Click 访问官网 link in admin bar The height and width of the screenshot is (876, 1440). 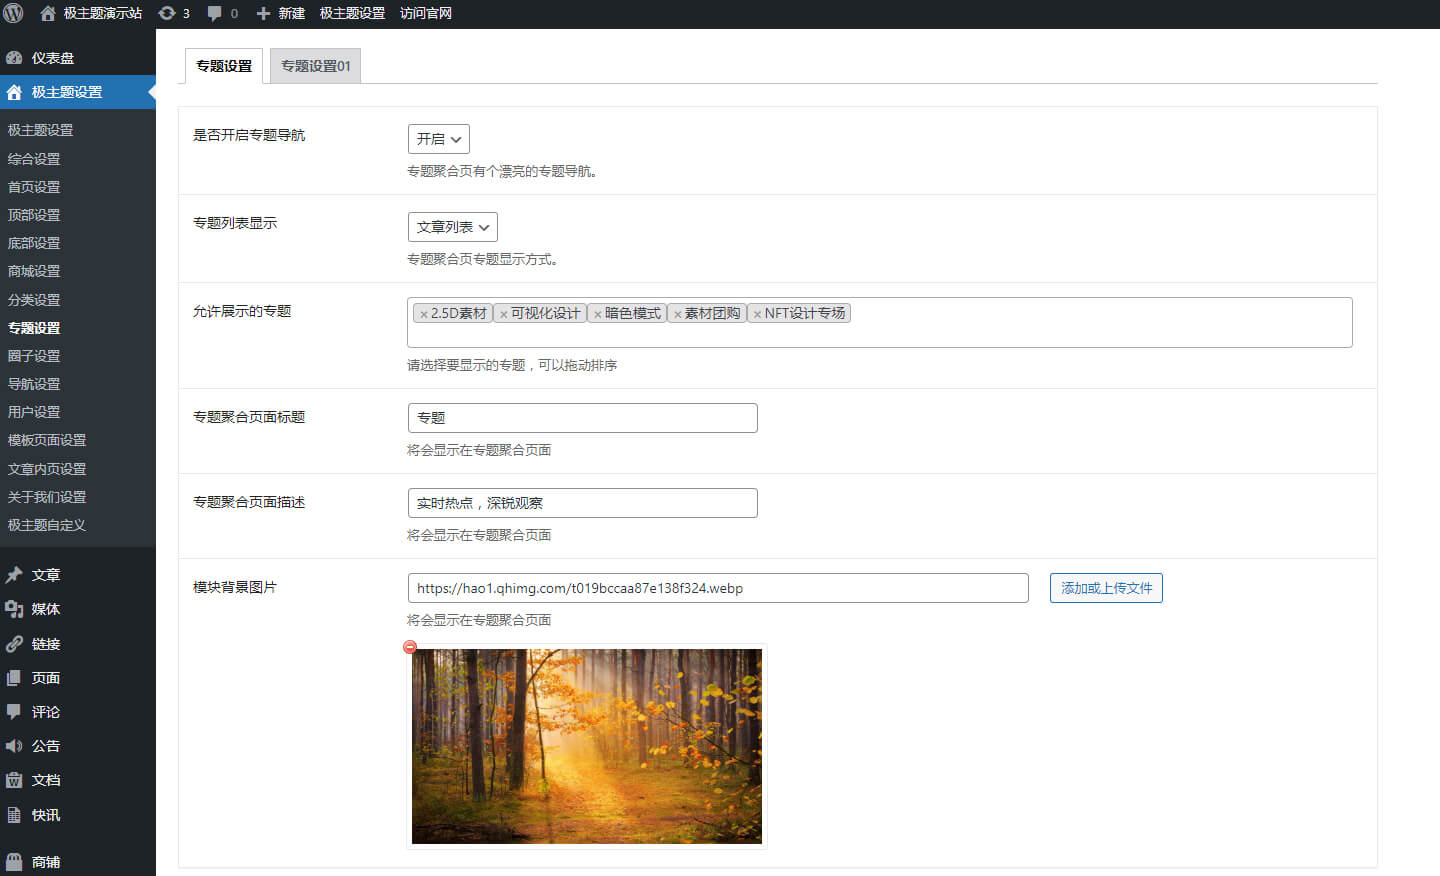pyautogui.click(x=426, y=13)
